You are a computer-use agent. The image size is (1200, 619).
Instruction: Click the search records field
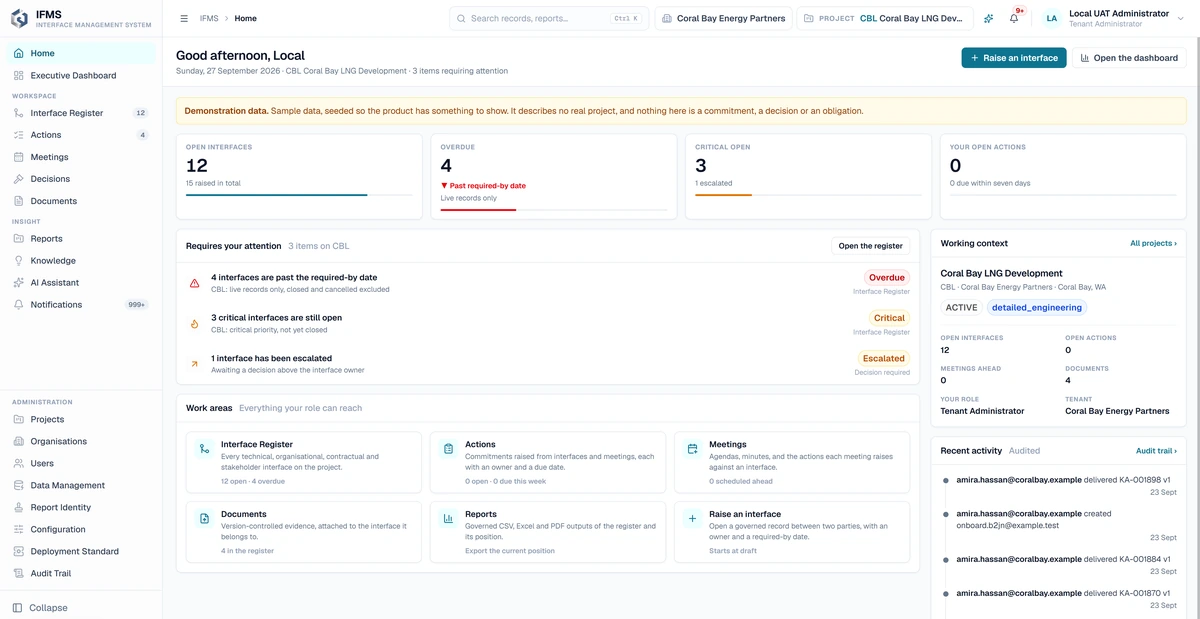point(549,18)
